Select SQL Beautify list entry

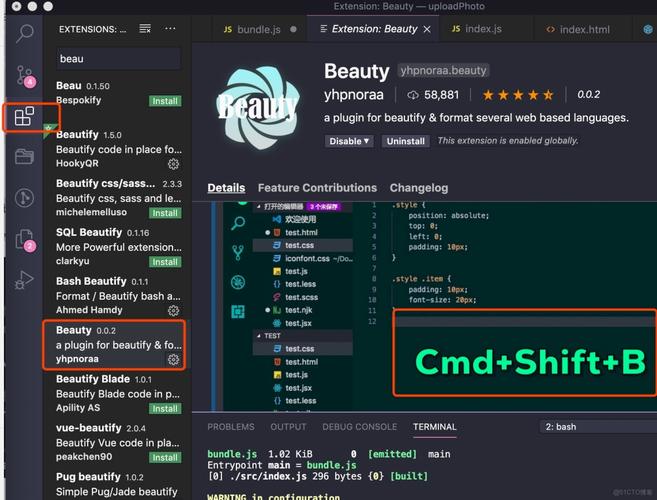click(x=116, y=247)
